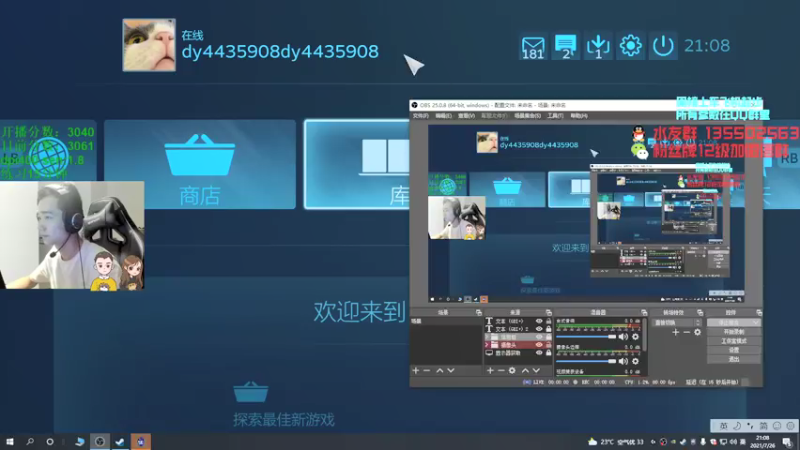Move scene up with arrow icon
Viewport: 800px width, 450px height.
[x=439, y=370]
